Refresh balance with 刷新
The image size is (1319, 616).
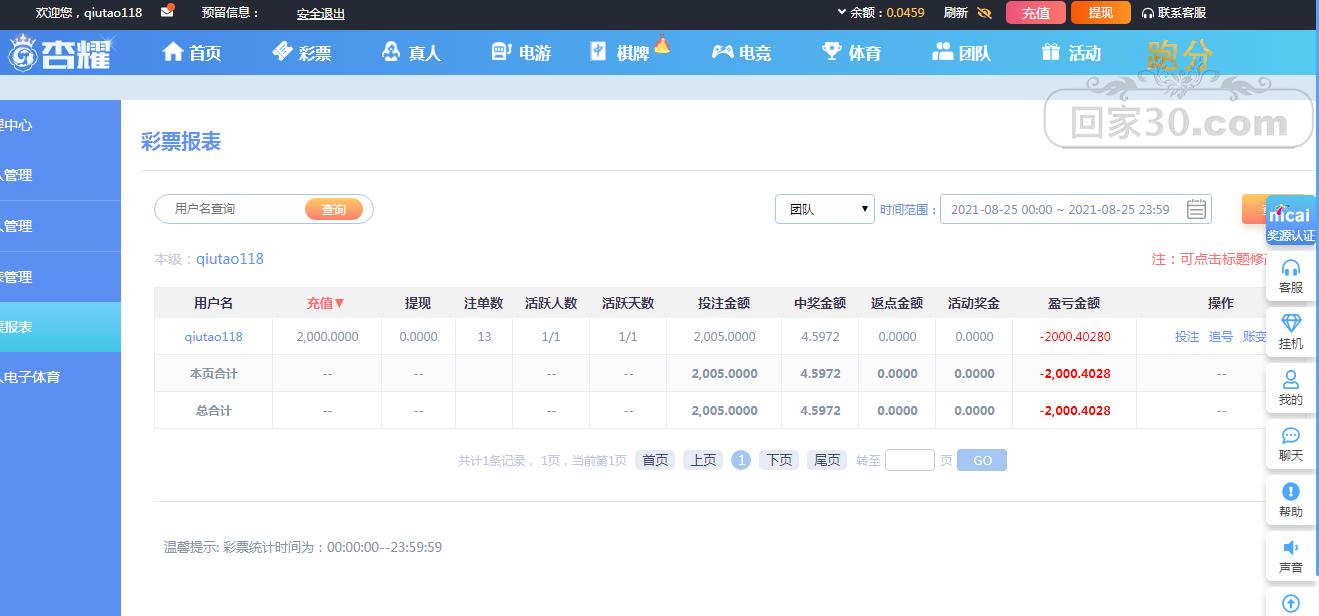coord(955,13)
